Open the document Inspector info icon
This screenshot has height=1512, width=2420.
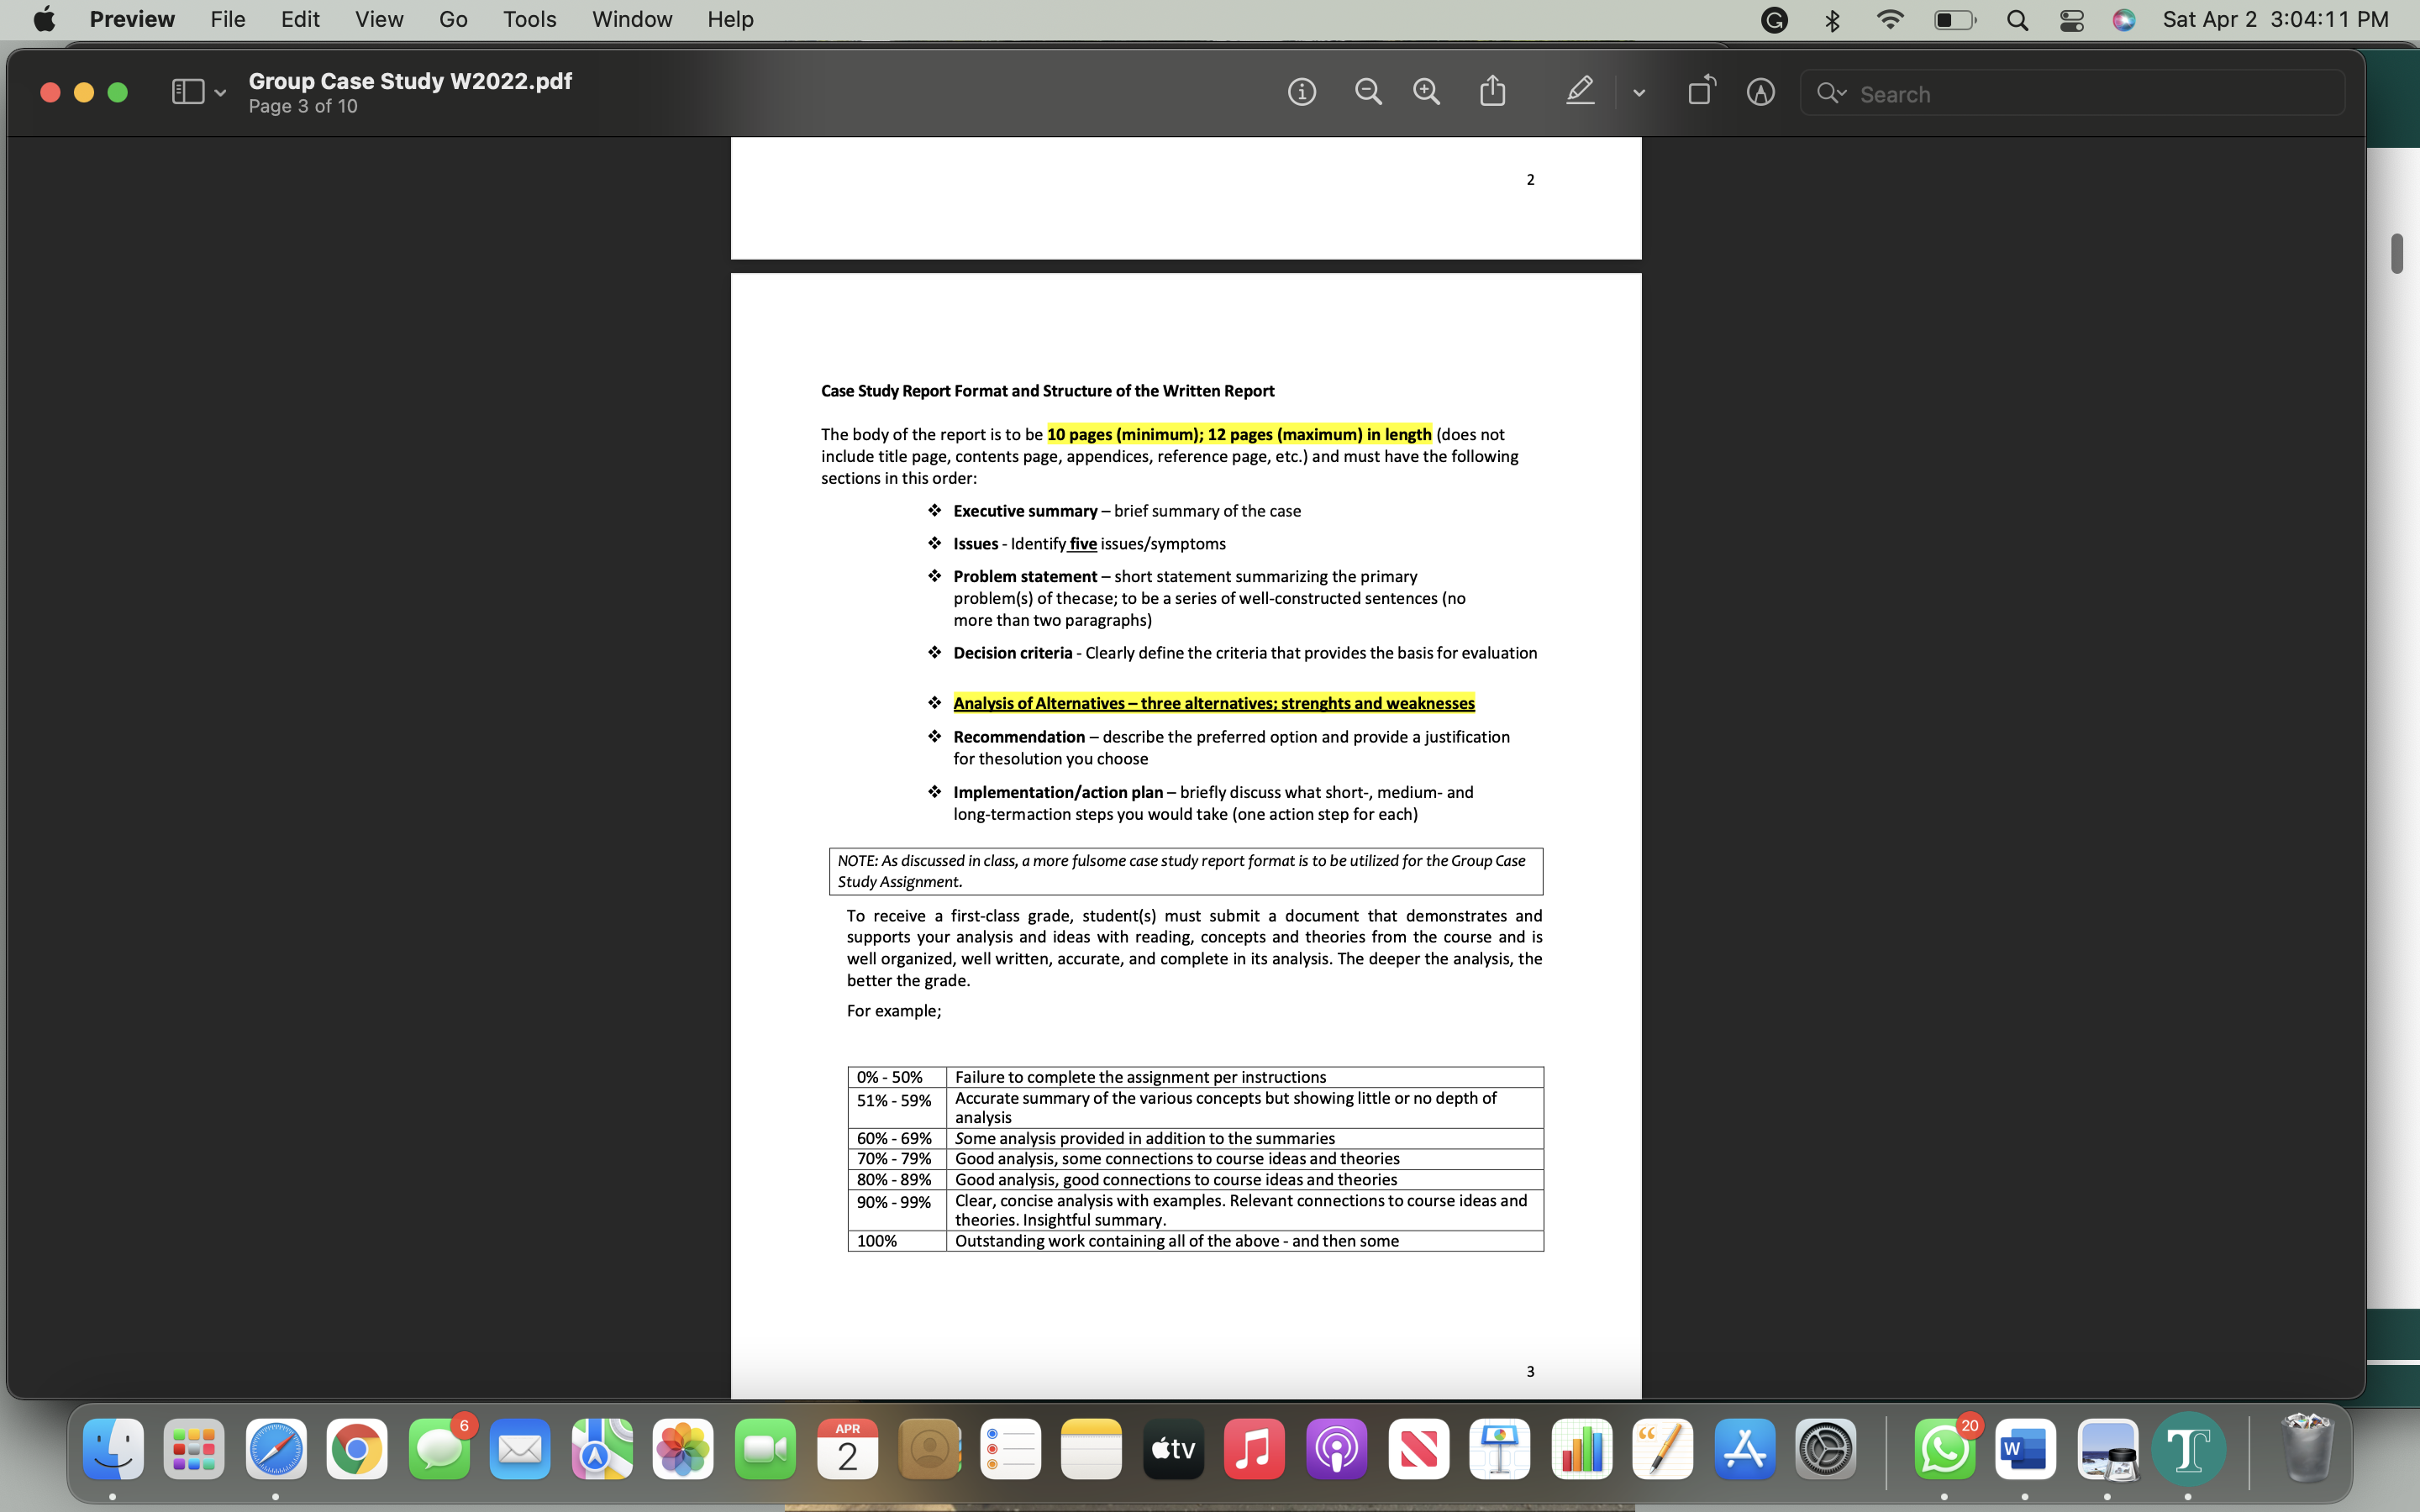pos(1301,92)
